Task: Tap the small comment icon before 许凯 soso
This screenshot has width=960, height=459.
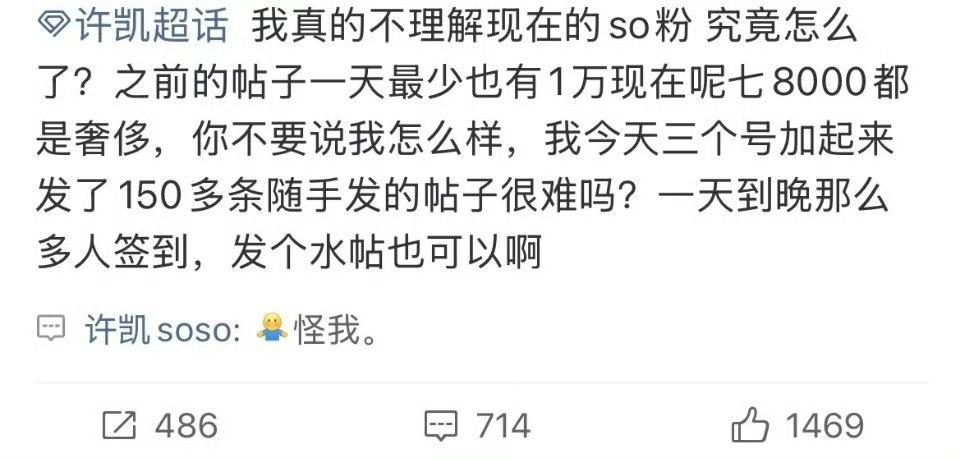Action: [x=51, y=329]
